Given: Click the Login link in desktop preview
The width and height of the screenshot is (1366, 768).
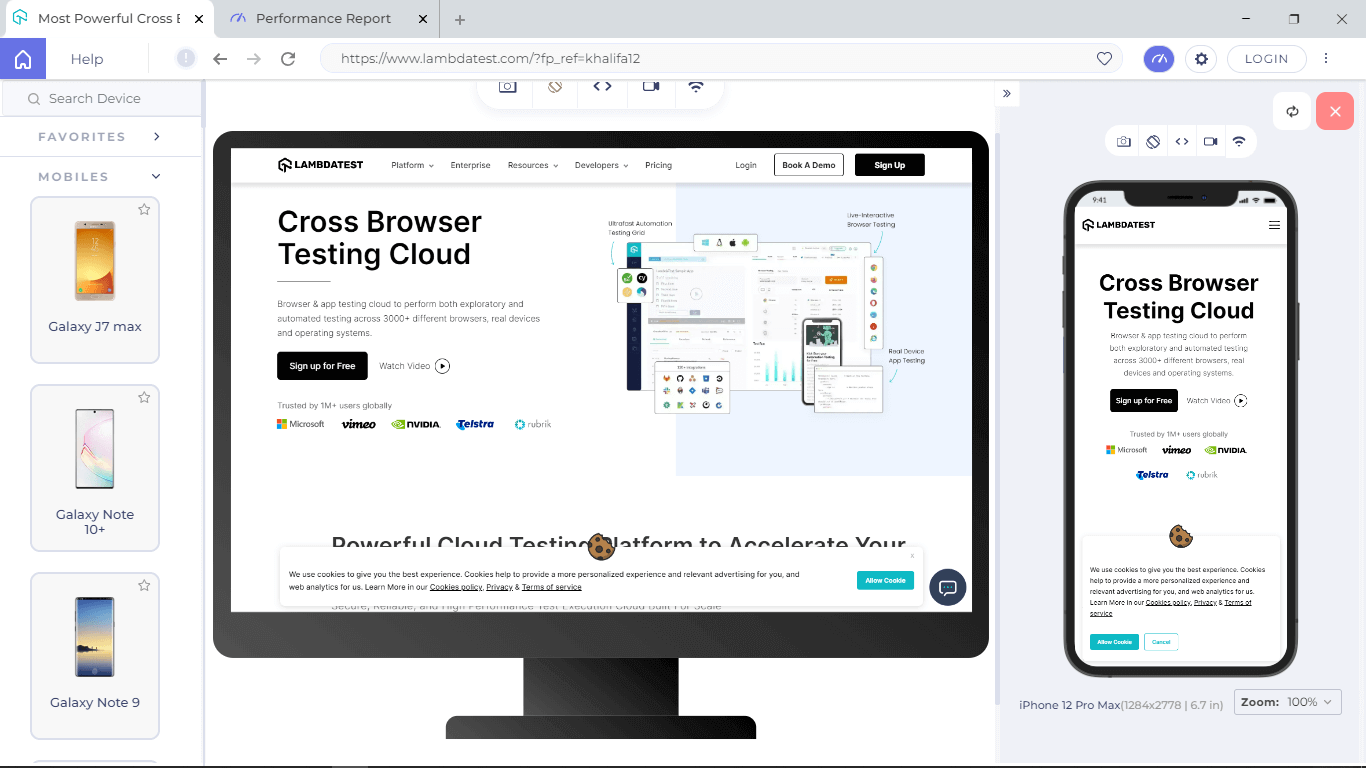Looking at the screenshot, I should pos(746,165).
